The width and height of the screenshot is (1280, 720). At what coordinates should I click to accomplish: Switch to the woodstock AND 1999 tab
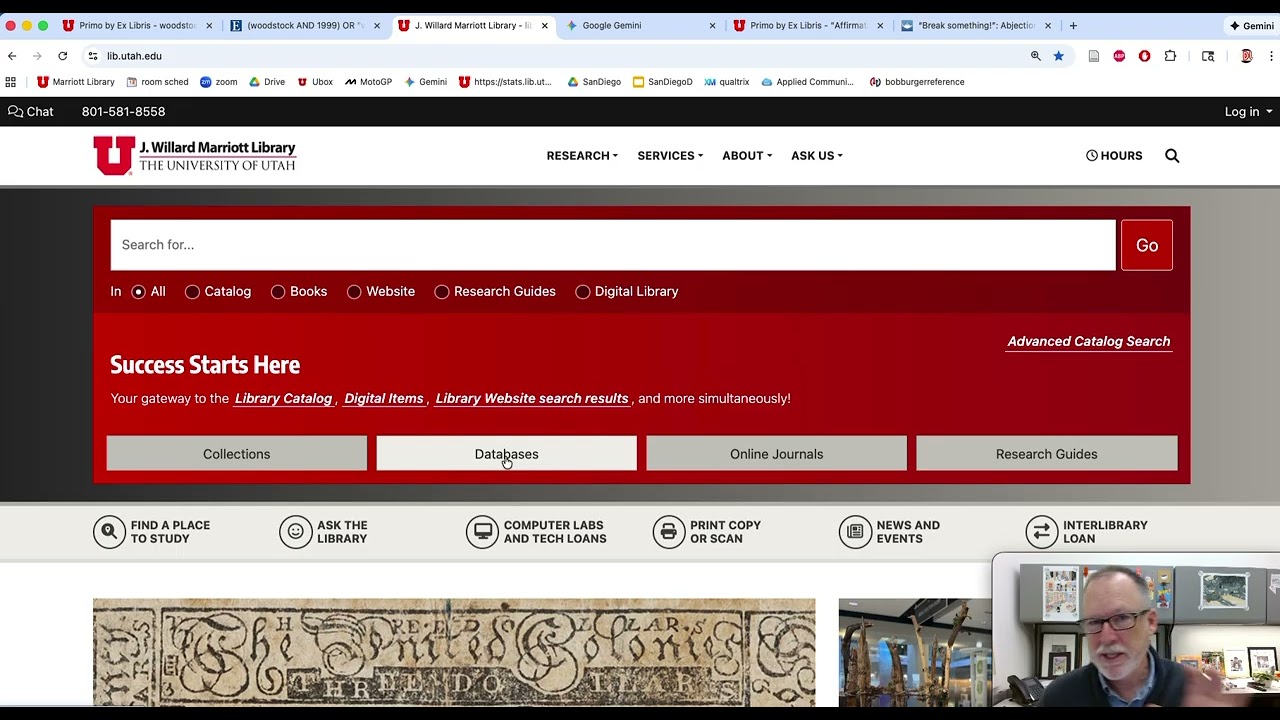pyautogui.click(x=305, y=25)
